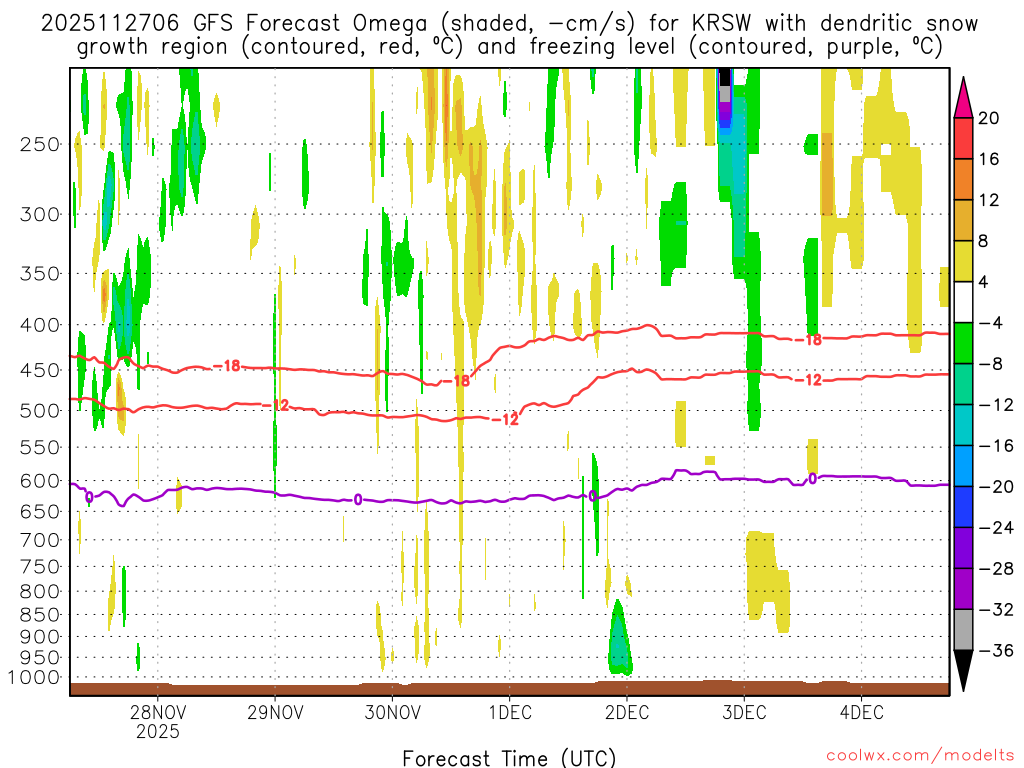The width and height of the screenshot is (1024, 768).
Task: Click the 700 pressure level label
Action: click(40, 540)
